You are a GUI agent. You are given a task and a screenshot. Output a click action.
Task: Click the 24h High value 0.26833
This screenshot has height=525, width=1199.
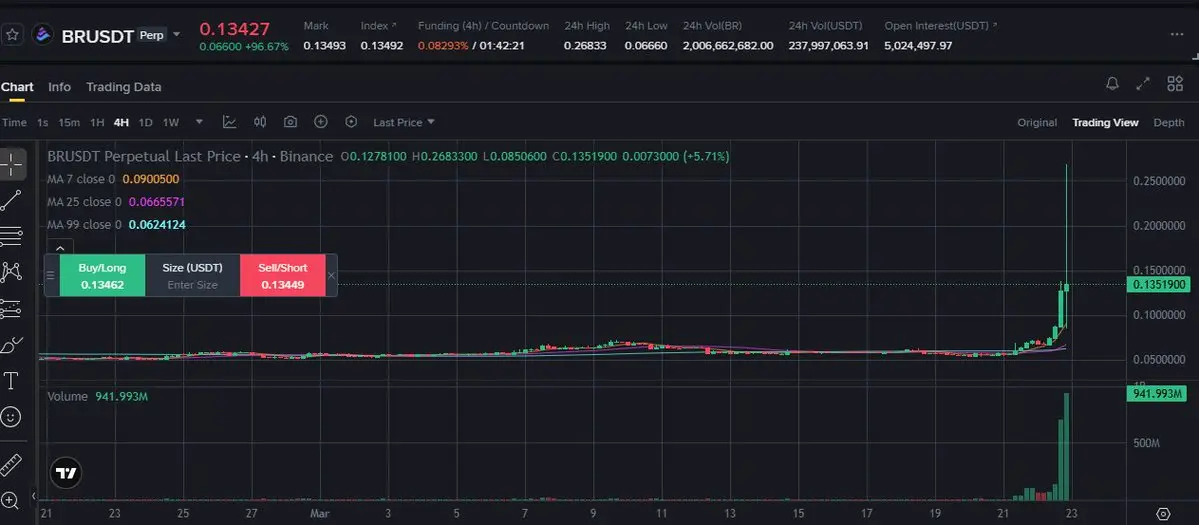click(x=585, y=46)
